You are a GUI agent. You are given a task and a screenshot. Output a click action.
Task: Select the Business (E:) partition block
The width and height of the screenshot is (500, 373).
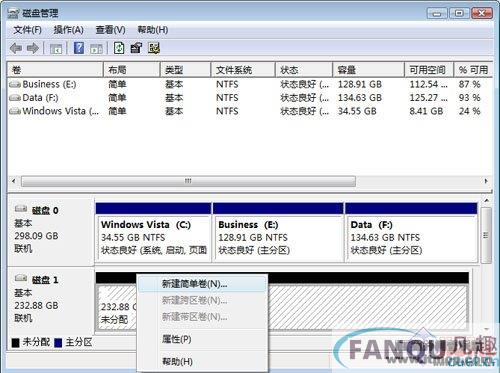(x=278, y=232)
